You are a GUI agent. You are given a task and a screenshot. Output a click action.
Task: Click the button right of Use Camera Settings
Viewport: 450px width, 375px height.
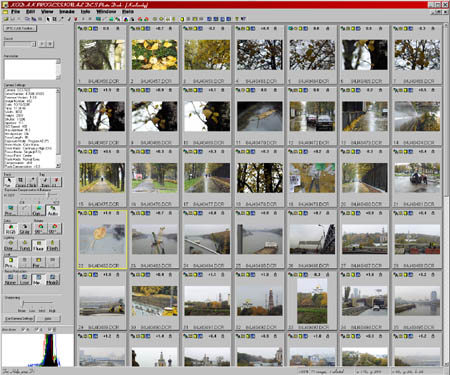click(48, 319)
